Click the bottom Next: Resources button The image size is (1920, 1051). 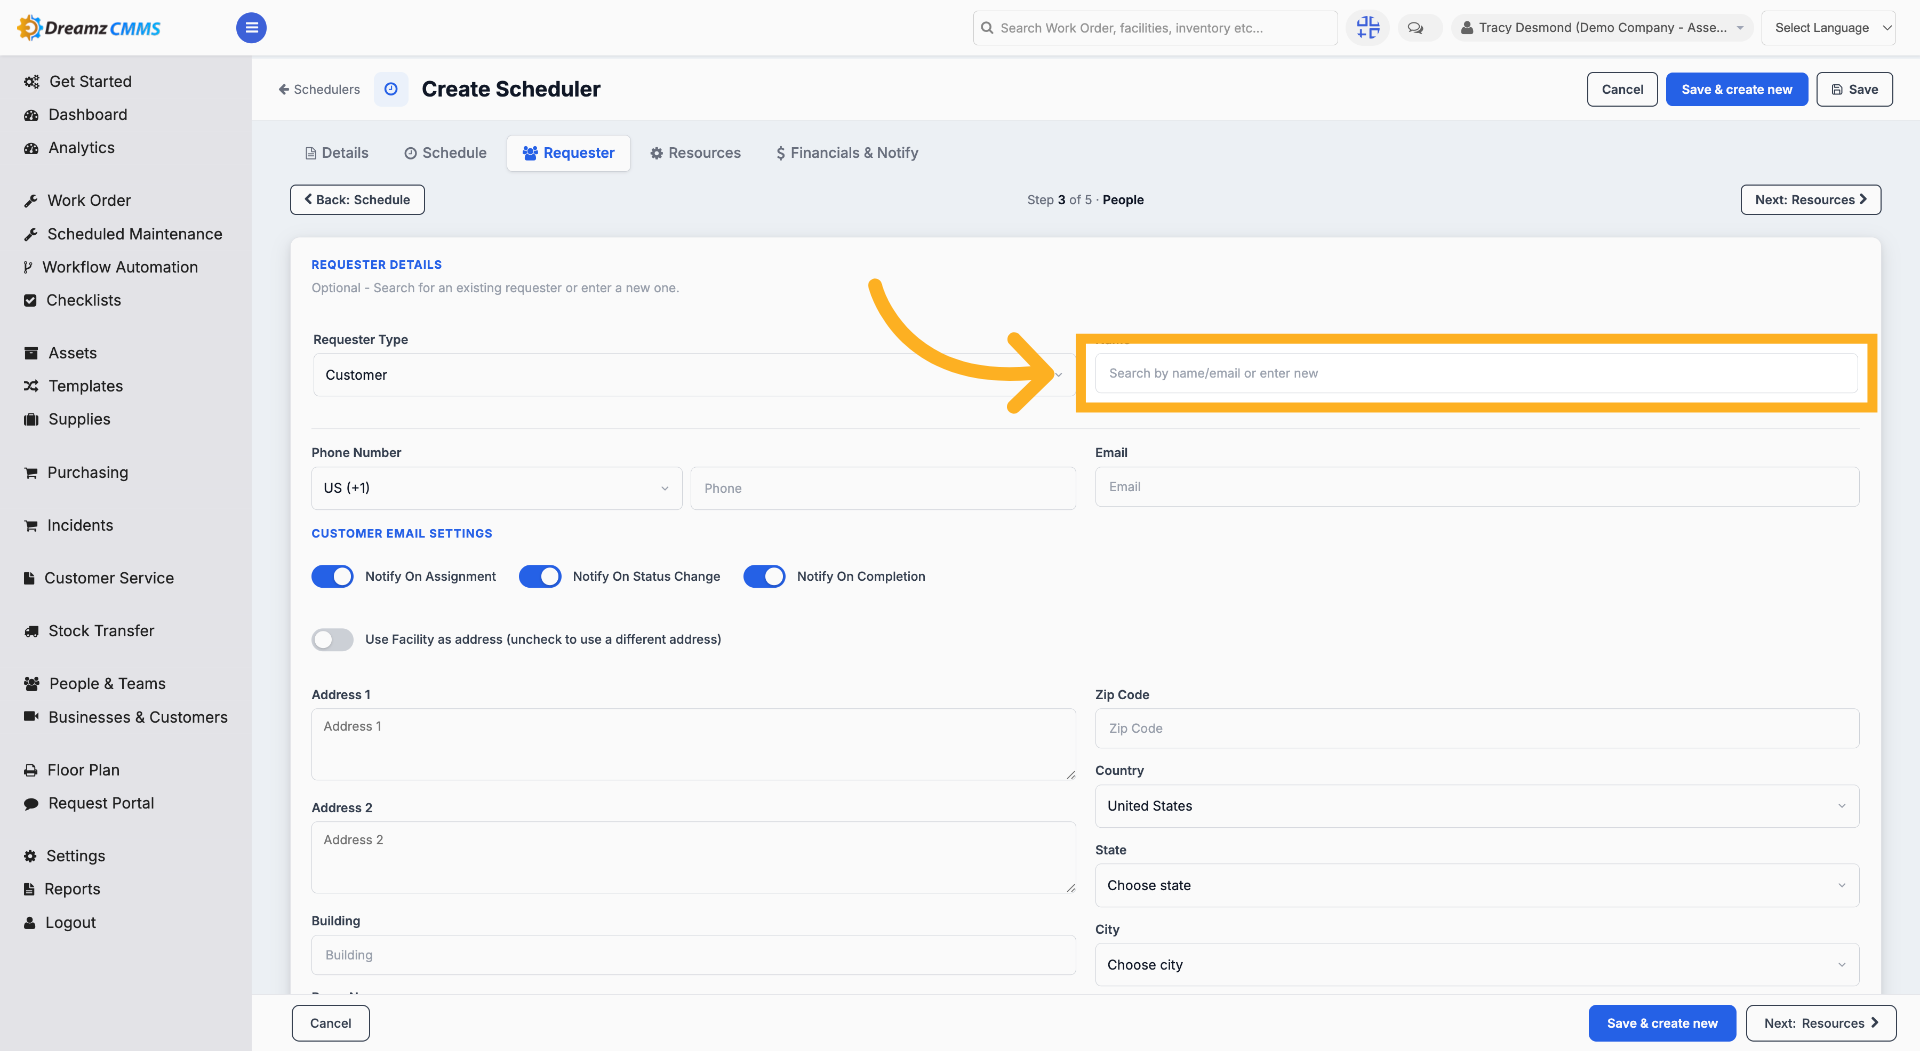coord(1821,1023)
